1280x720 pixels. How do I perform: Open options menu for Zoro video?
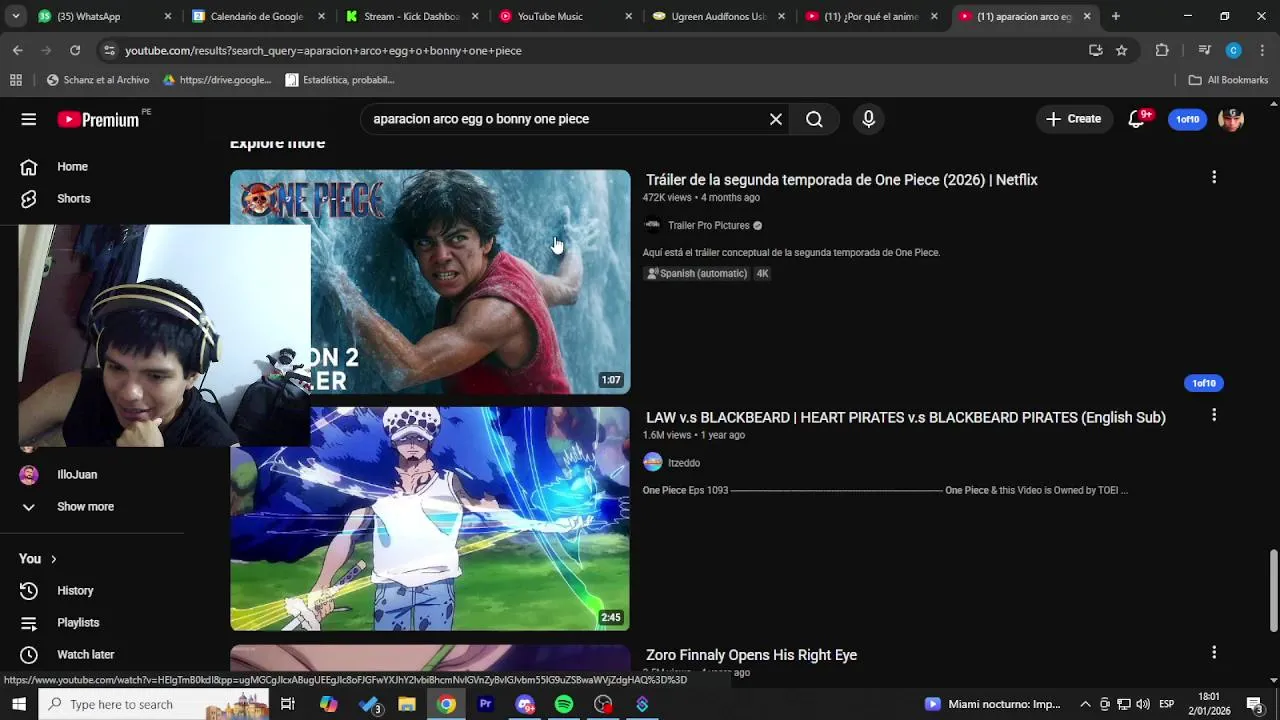tap(1214, 652)
